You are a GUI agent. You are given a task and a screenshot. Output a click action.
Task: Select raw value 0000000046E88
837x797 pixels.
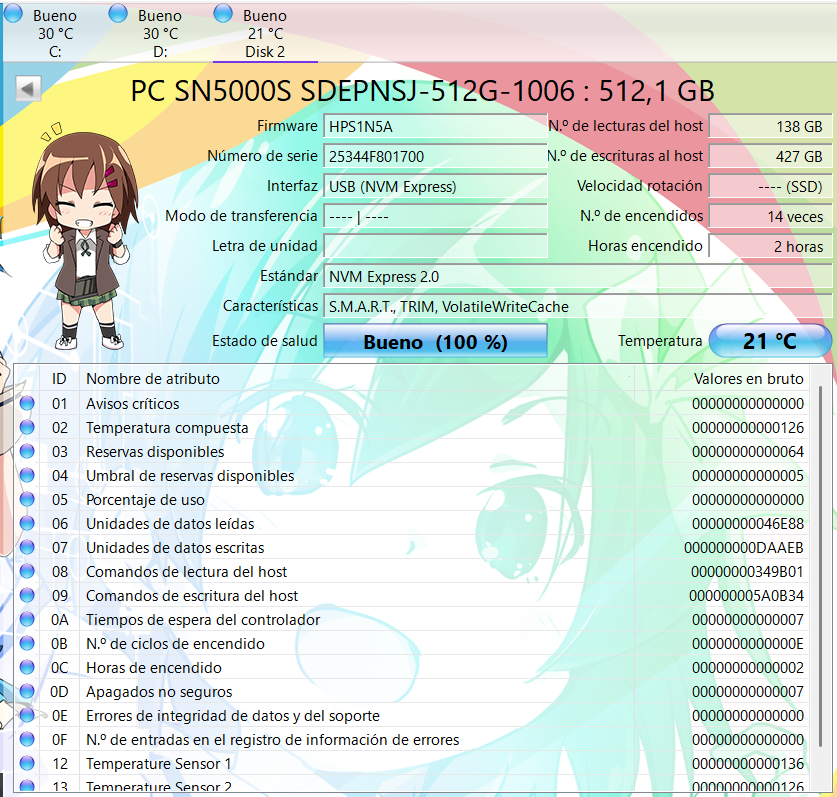click(x=748, y=524)
